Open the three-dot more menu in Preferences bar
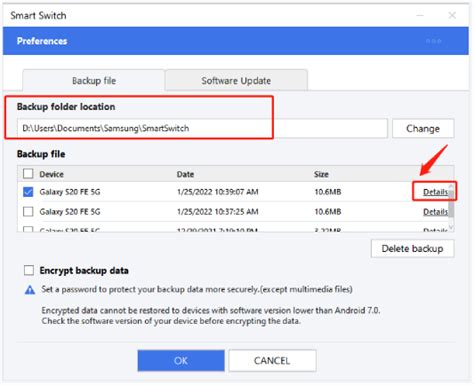 [x=434, y=41]
